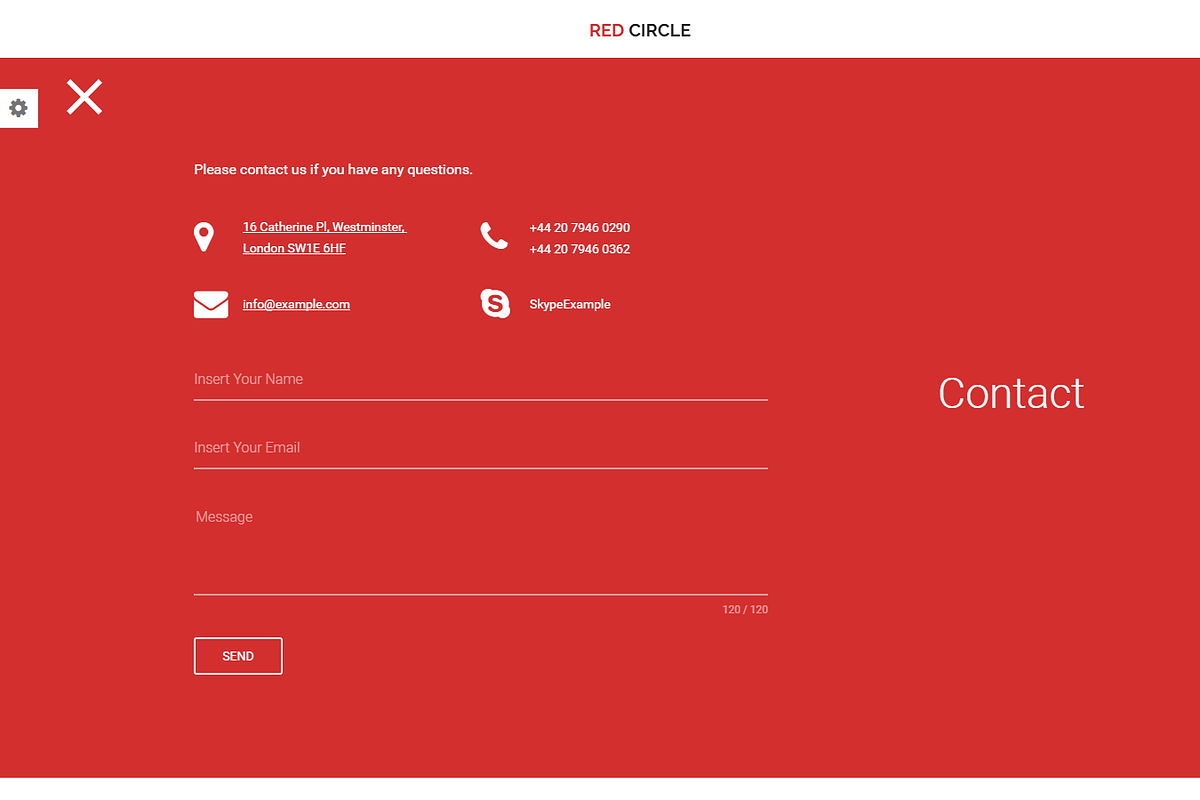
Task: Open the 16 Catherine Pl address link
Action: point(325,238)
